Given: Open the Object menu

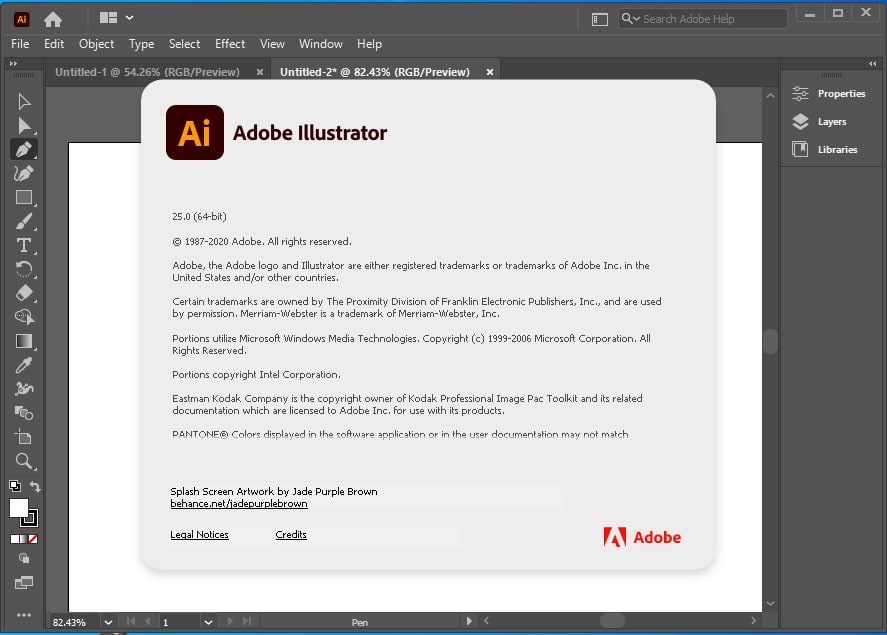Looking at the screenshot, I should pos(96,44).
